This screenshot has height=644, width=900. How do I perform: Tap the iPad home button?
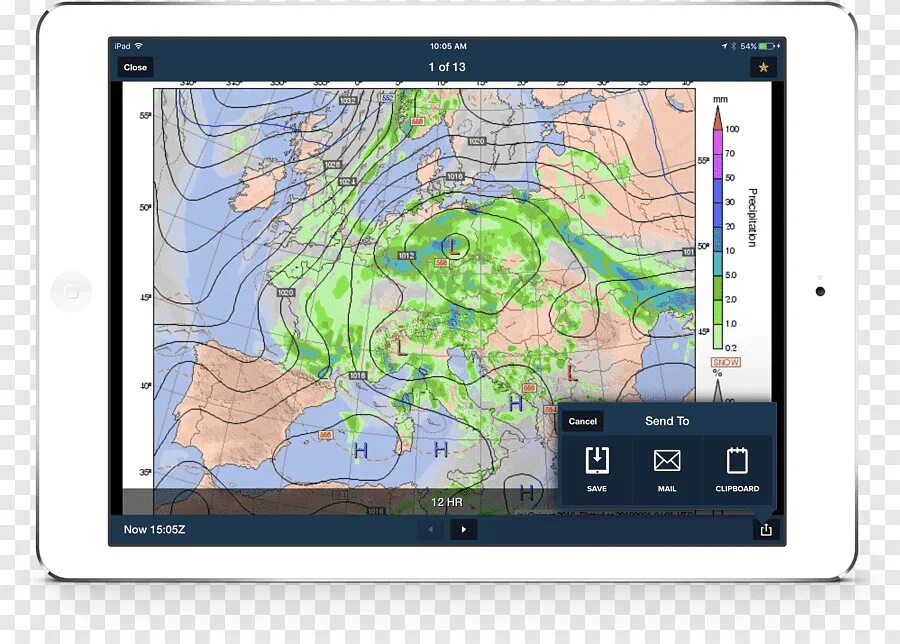pyautogui.click(x=71, y=292)
